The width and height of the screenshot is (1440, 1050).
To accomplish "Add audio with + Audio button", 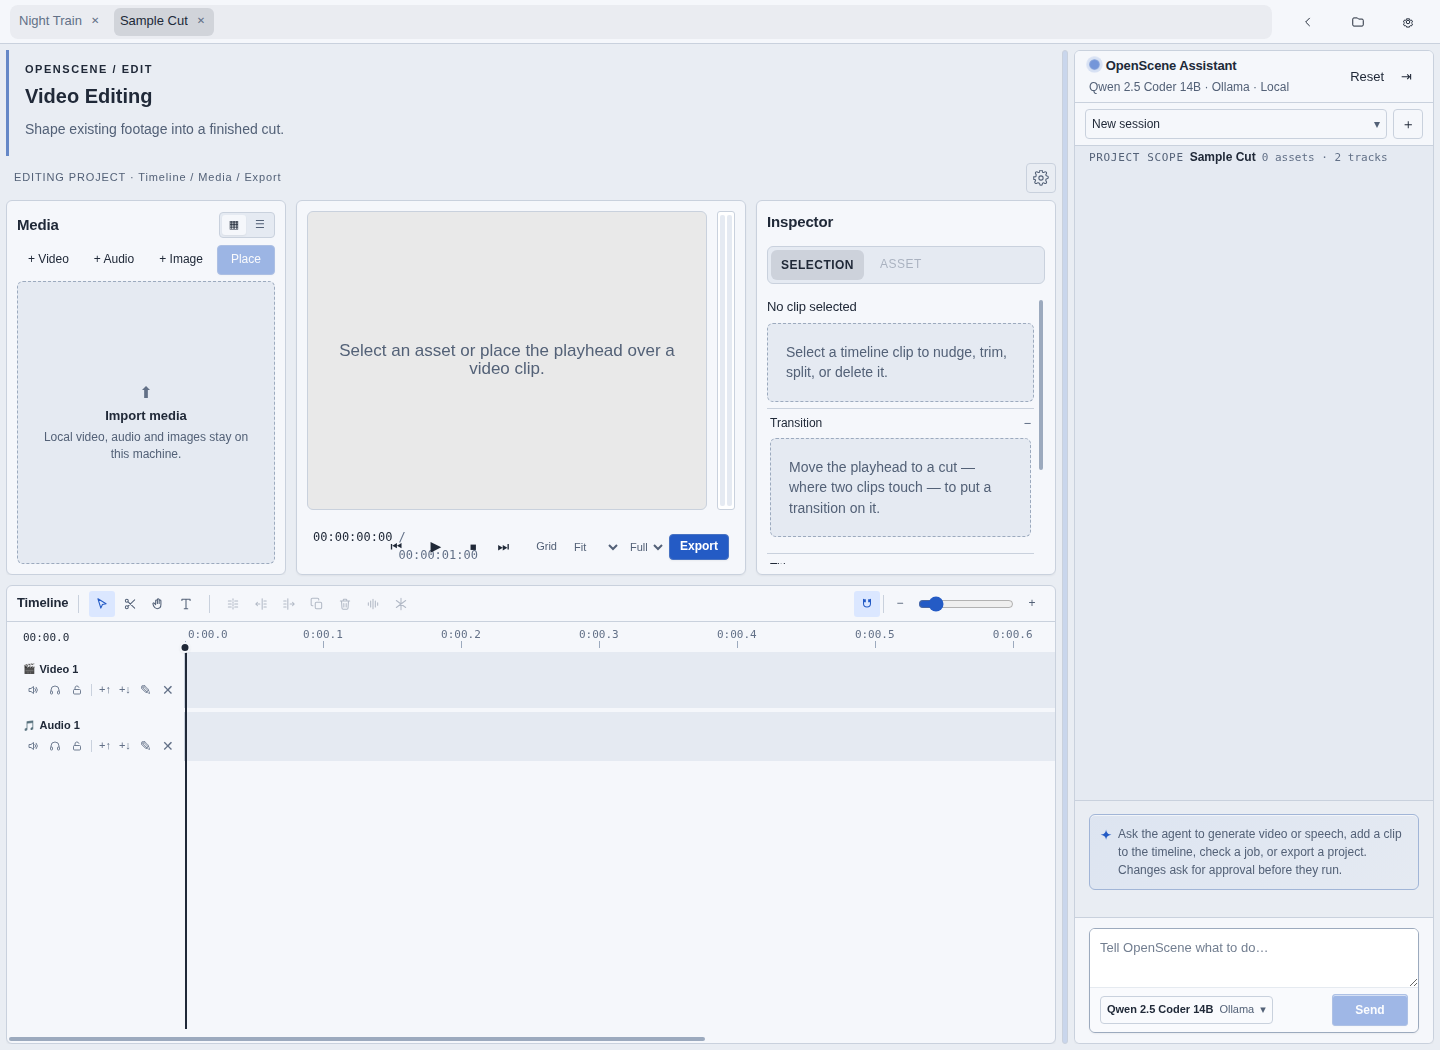I will click(x=114, y=259).
